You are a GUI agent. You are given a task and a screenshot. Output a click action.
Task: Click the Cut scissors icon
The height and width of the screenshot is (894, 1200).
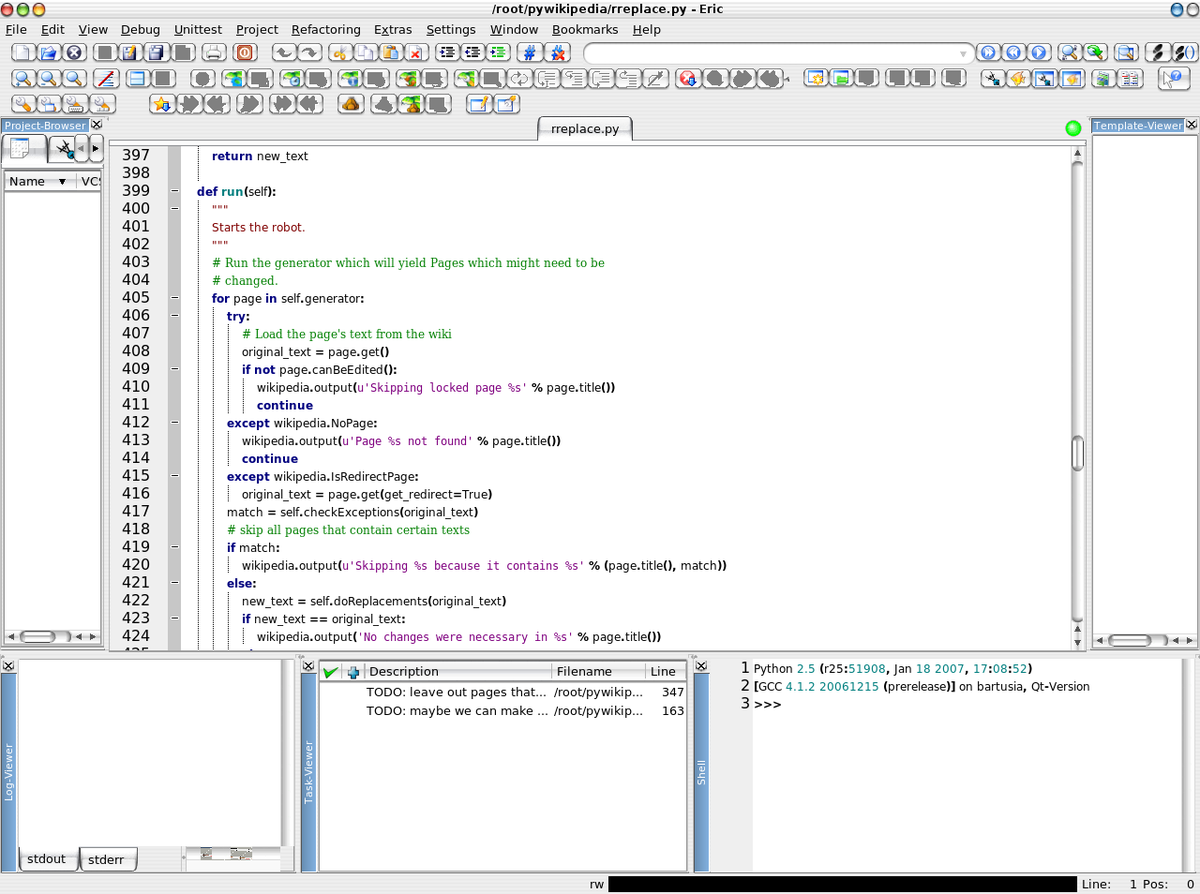pos(341,53)
